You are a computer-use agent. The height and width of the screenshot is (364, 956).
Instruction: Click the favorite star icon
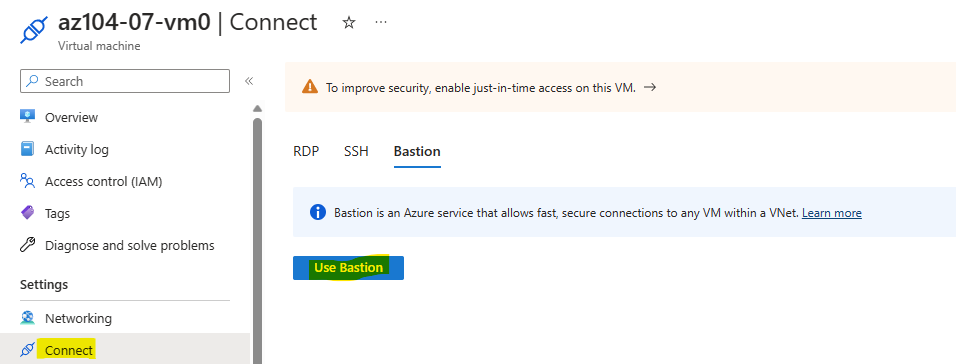pos(349,23)
